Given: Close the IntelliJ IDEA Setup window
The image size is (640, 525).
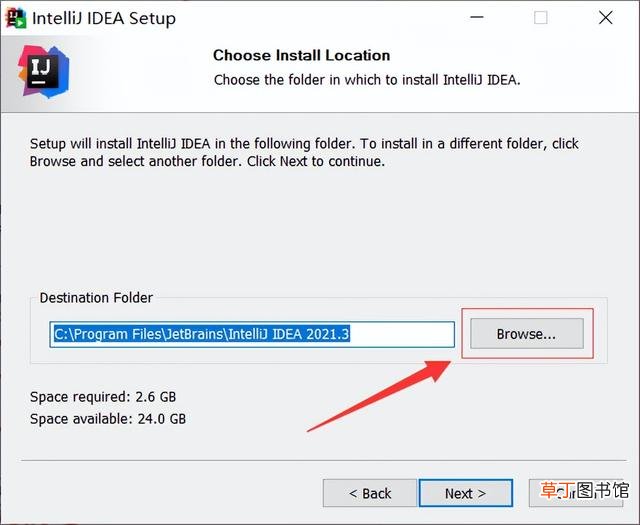Looking at the screenshot, I should click(605, 18).
